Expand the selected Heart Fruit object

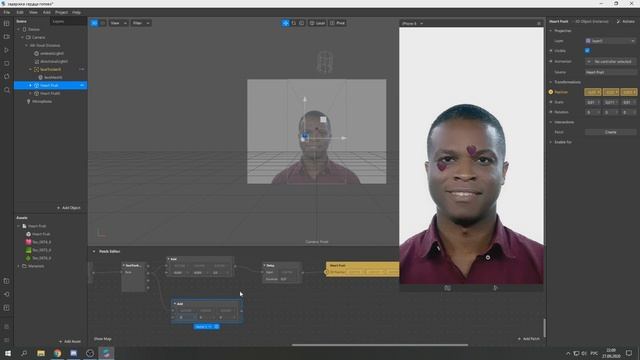tap(30, 85)
